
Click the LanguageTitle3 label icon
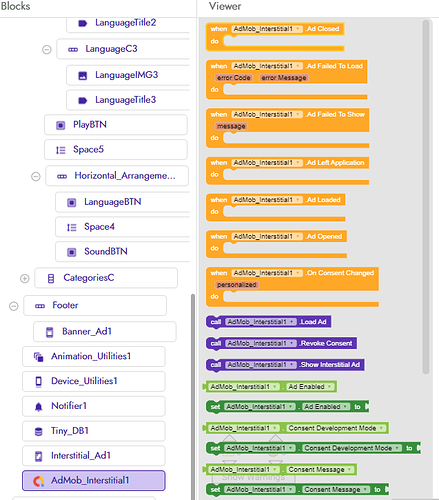(82, 100)
